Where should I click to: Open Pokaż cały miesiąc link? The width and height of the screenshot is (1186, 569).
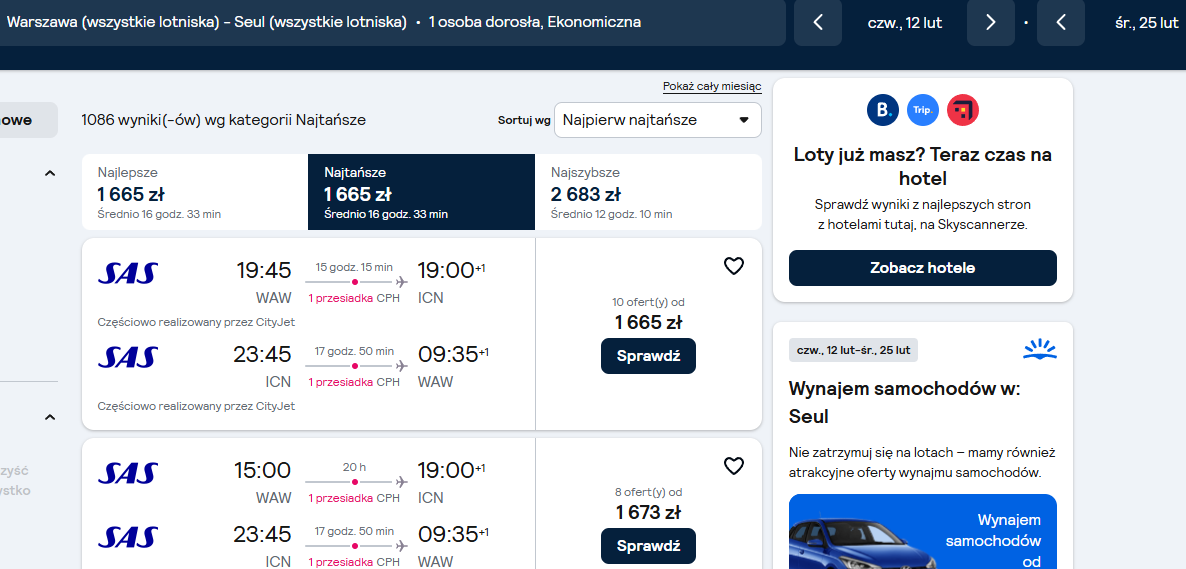(713, 86)
